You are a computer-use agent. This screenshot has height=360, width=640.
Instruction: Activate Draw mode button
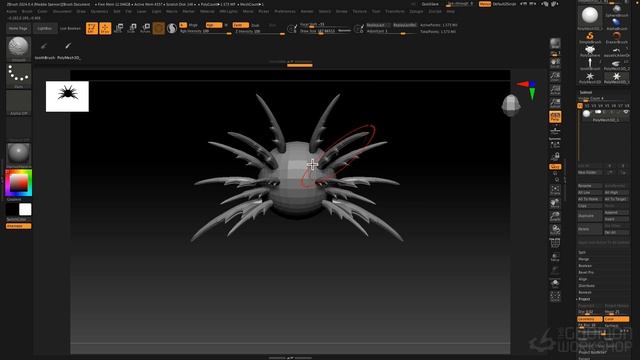[x=105, y=28]
